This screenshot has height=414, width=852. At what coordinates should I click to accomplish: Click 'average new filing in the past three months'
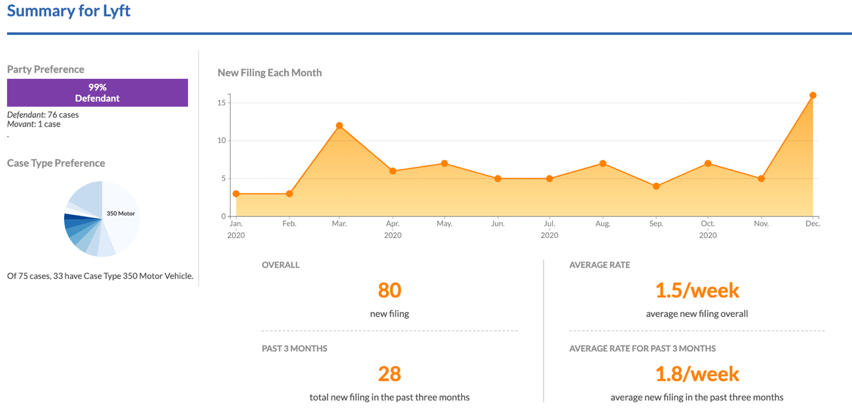(x=697, y=397)
